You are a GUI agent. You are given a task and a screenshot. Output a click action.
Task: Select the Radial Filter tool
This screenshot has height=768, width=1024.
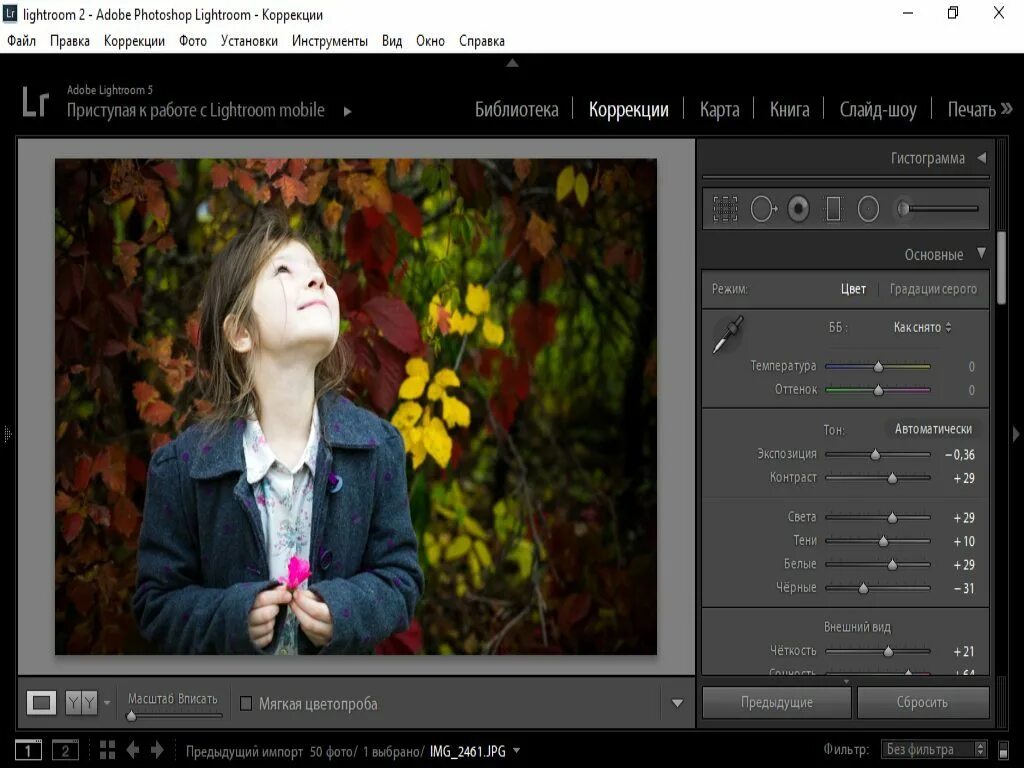[x=868, y=209]
